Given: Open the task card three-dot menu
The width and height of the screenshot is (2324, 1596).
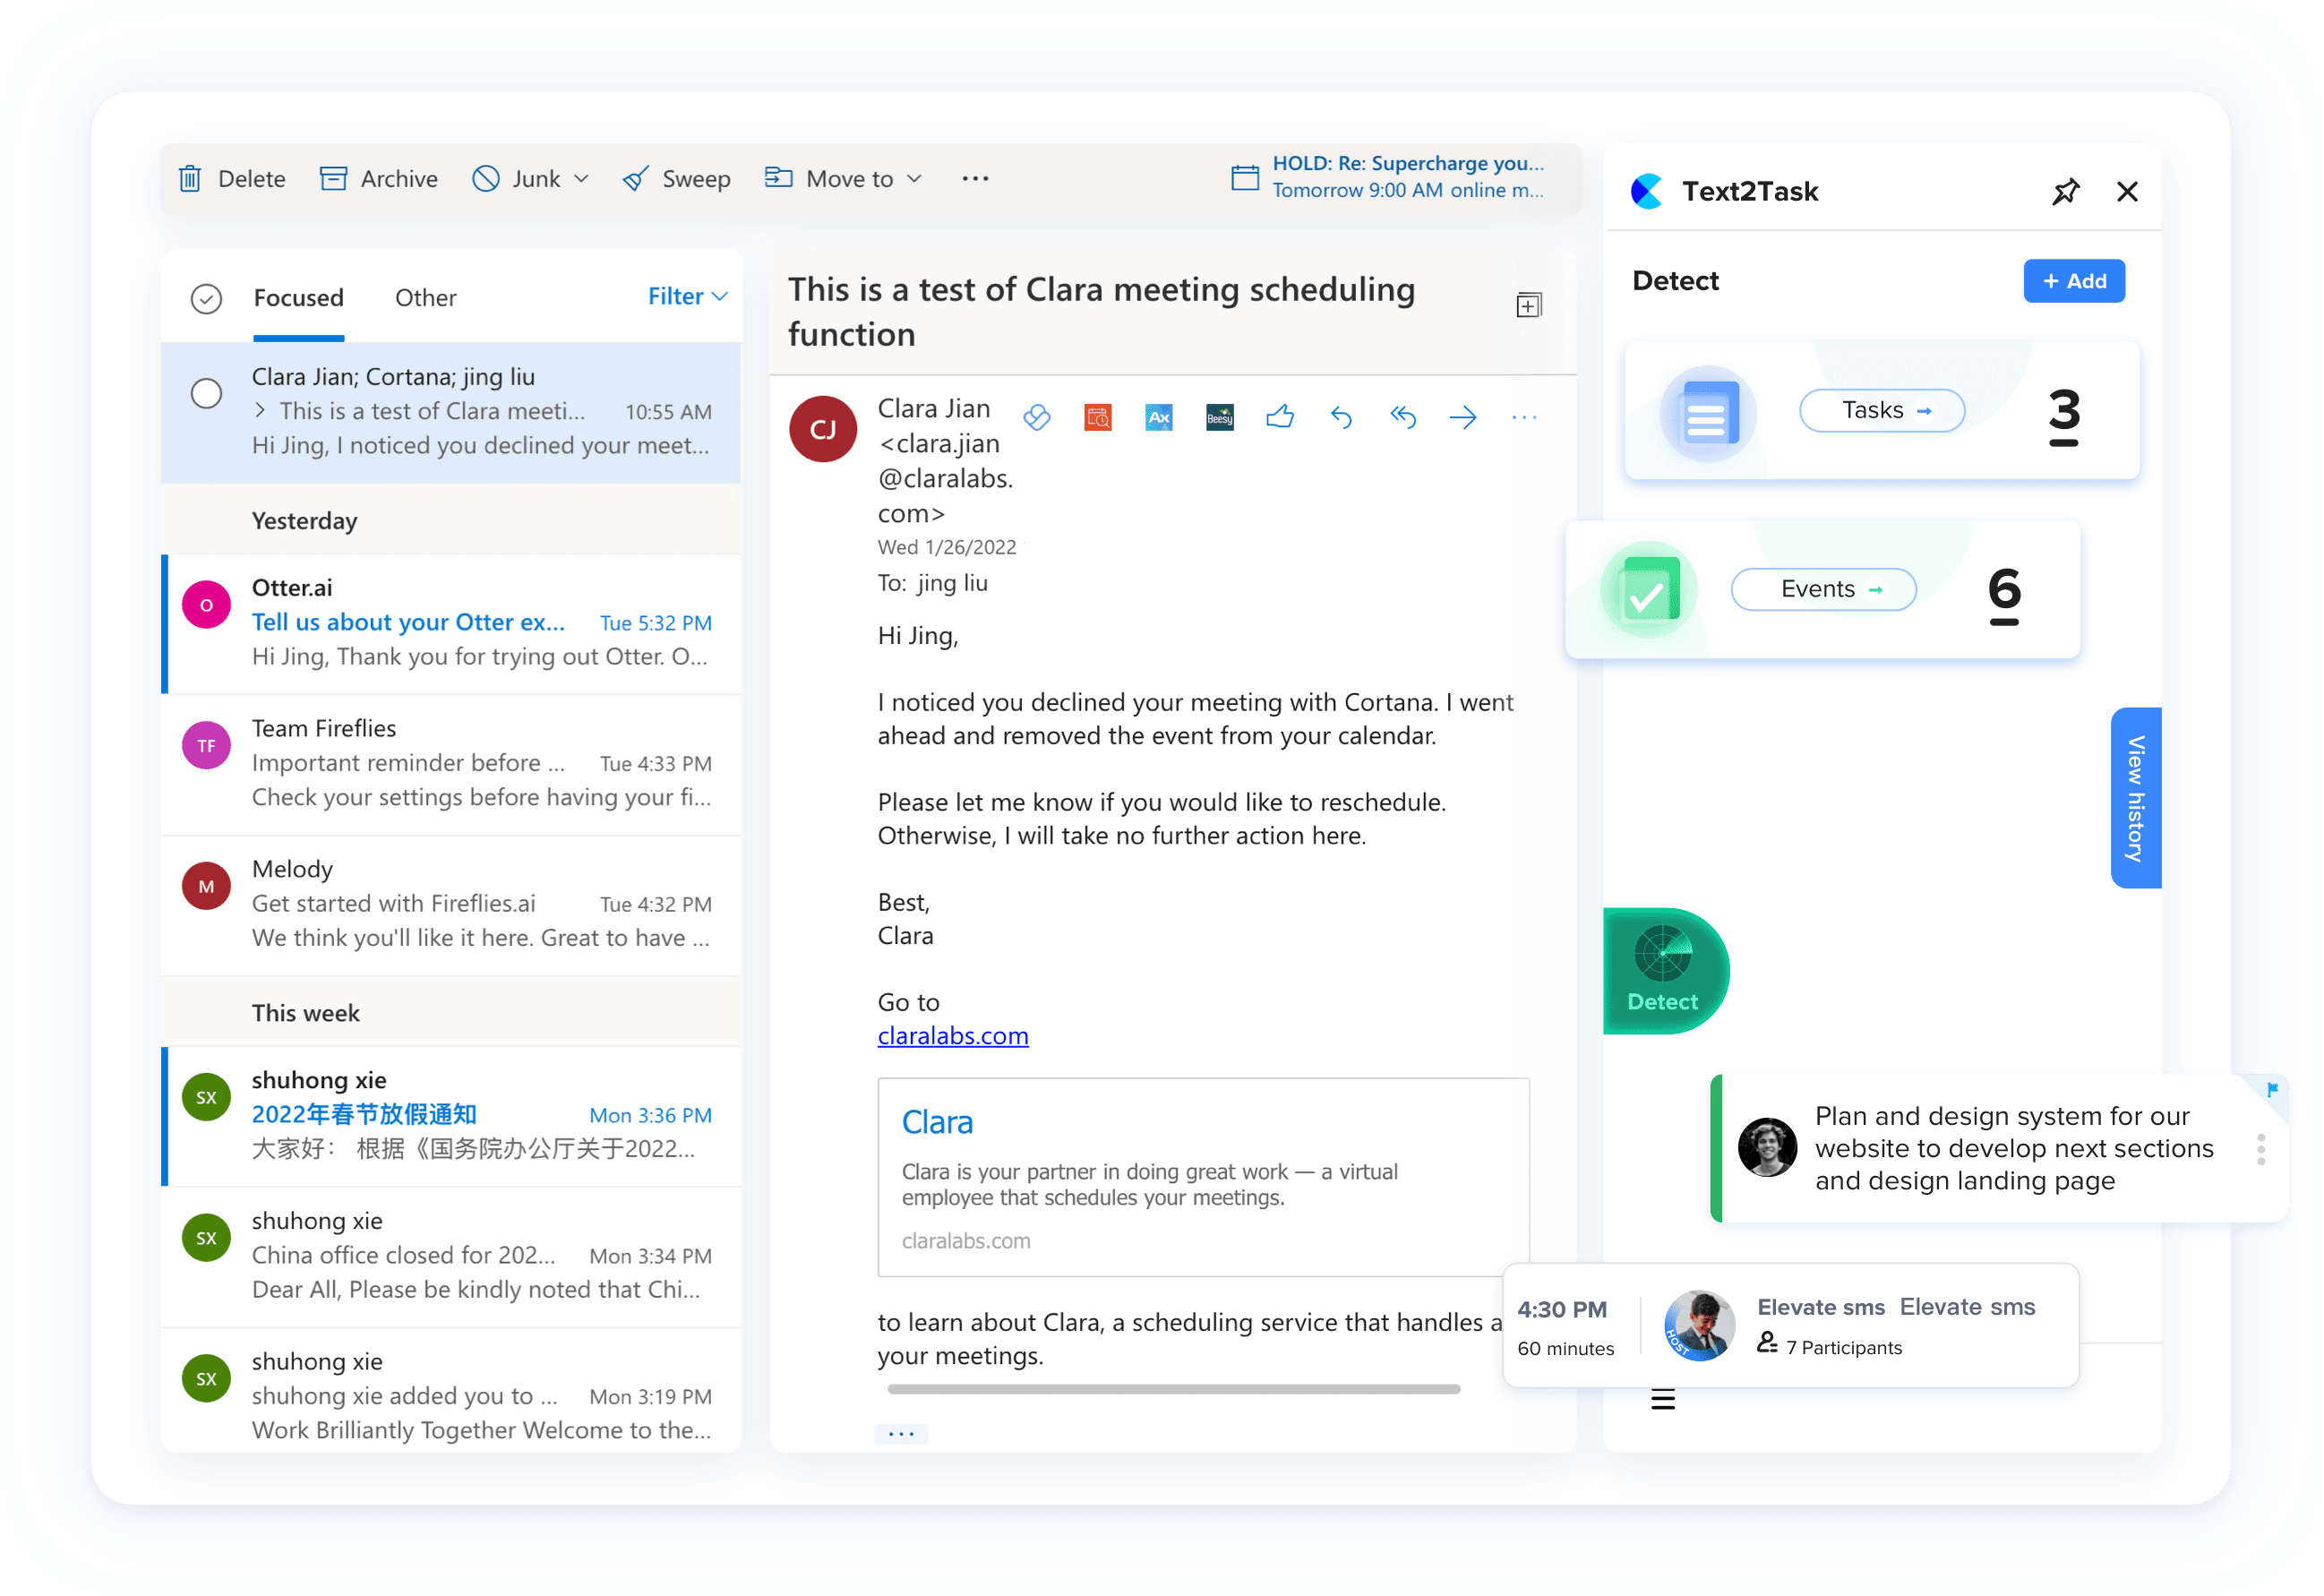Looking at the screenshot, I should 2261,1149.
